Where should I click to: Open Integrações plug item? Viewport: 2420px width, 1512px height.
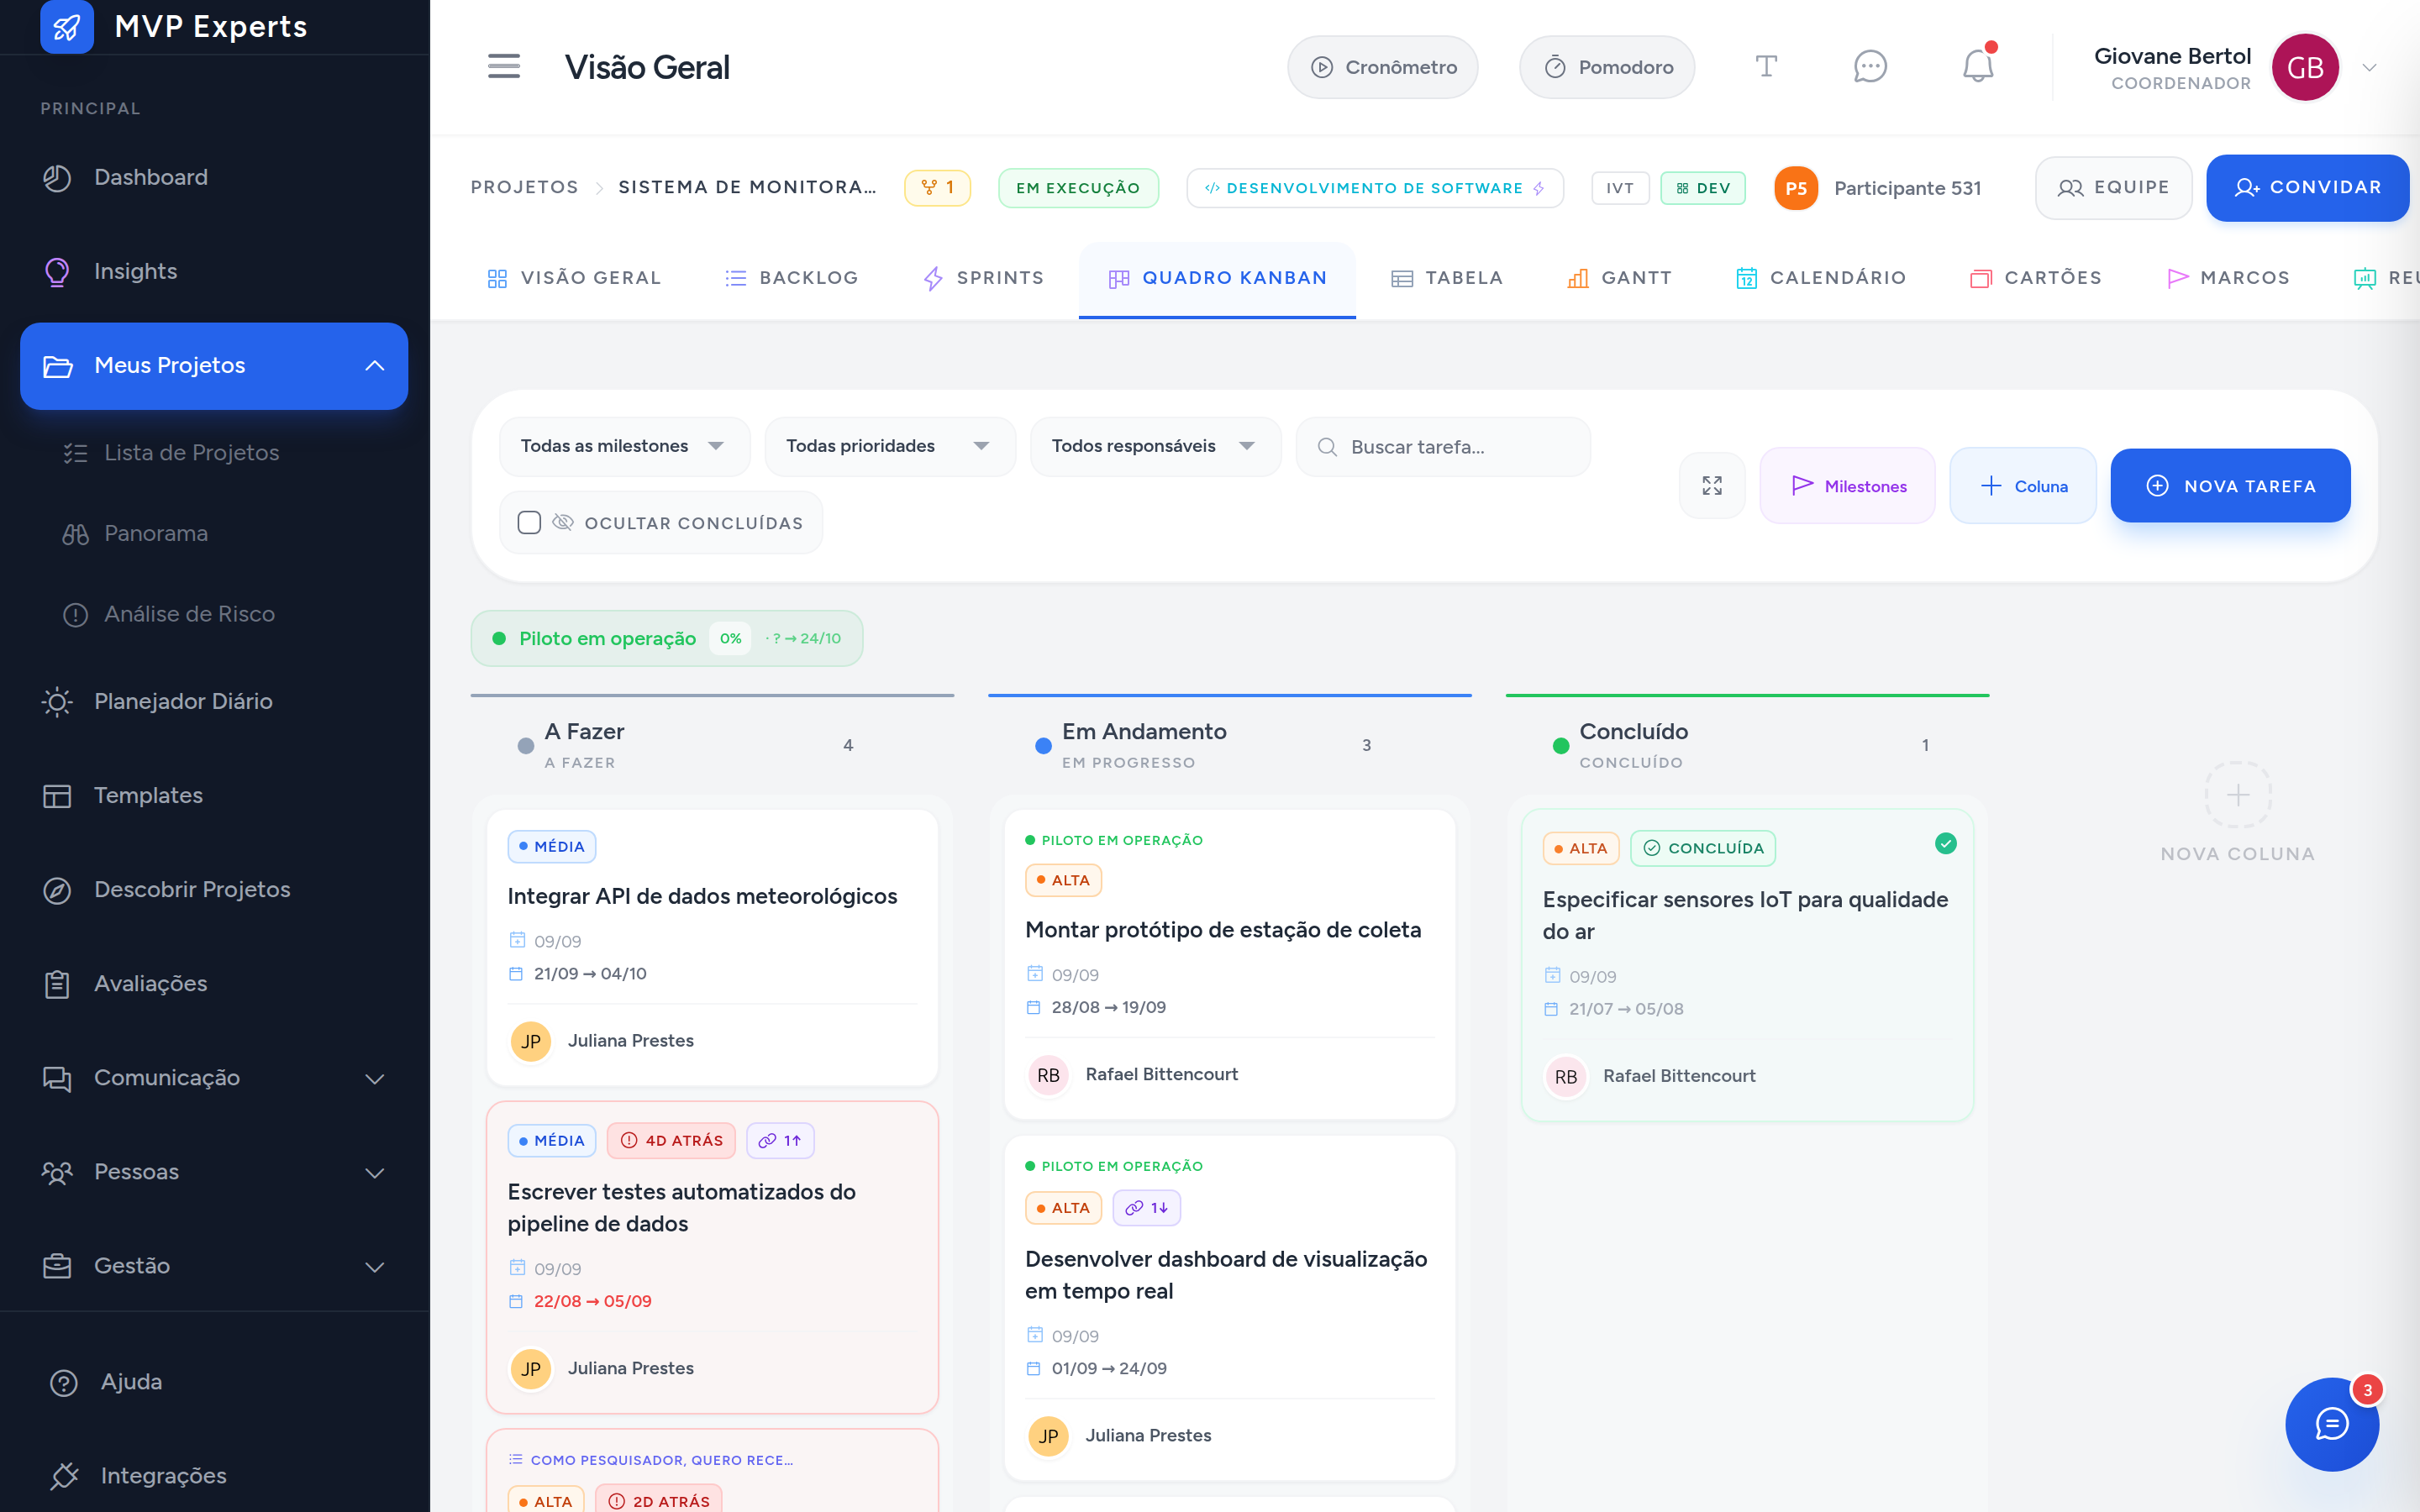[214, 1475]
